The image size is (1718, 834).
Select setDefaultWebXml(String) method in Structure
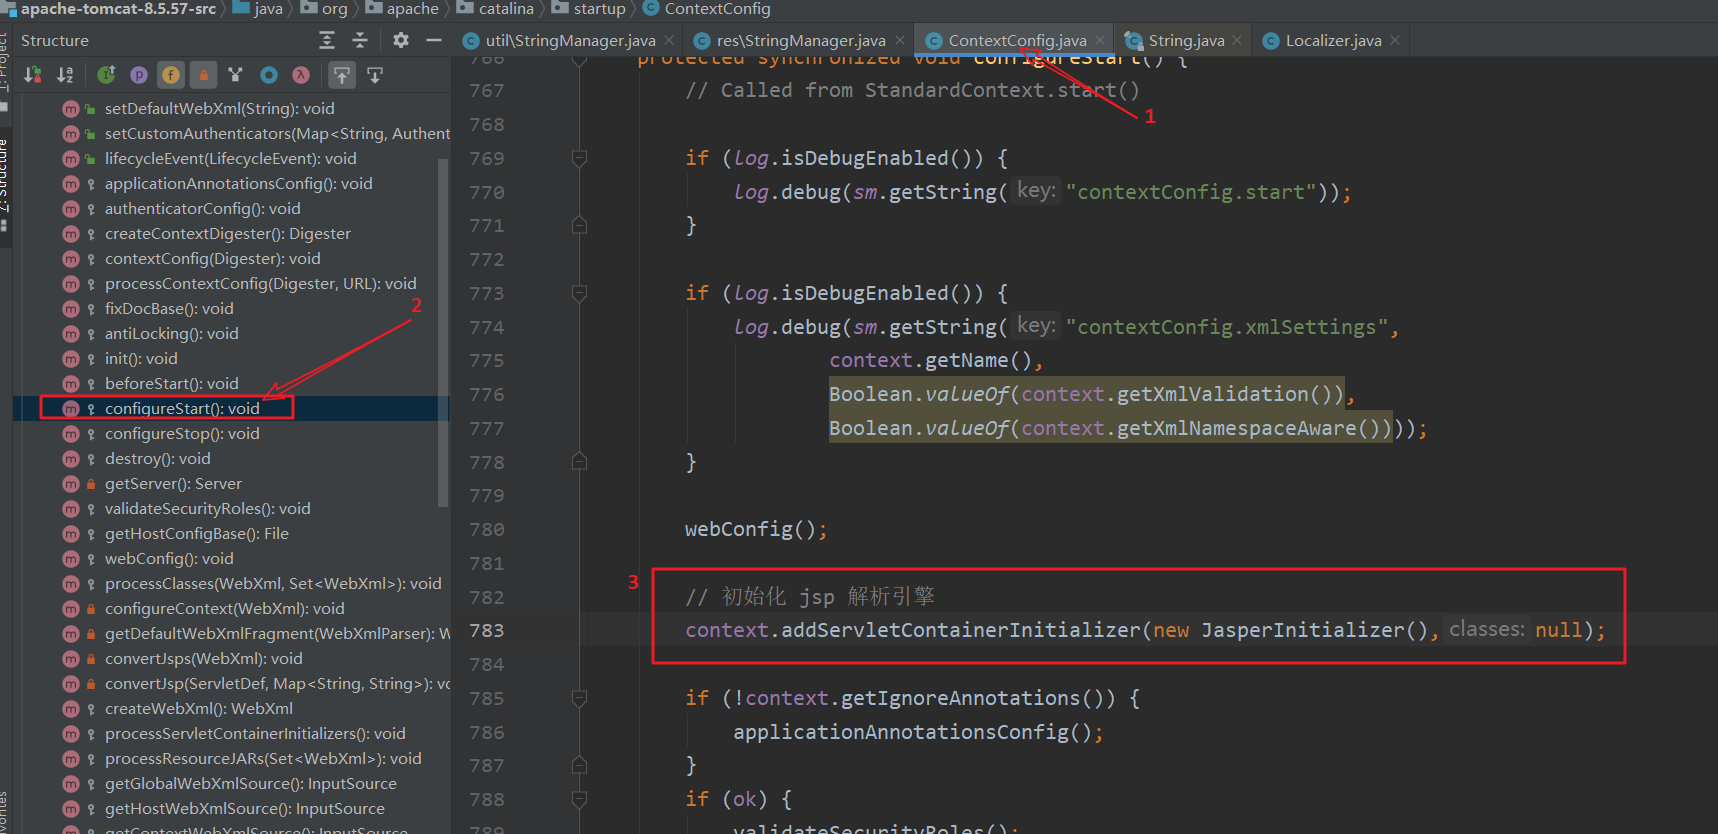tap(219, 108)
